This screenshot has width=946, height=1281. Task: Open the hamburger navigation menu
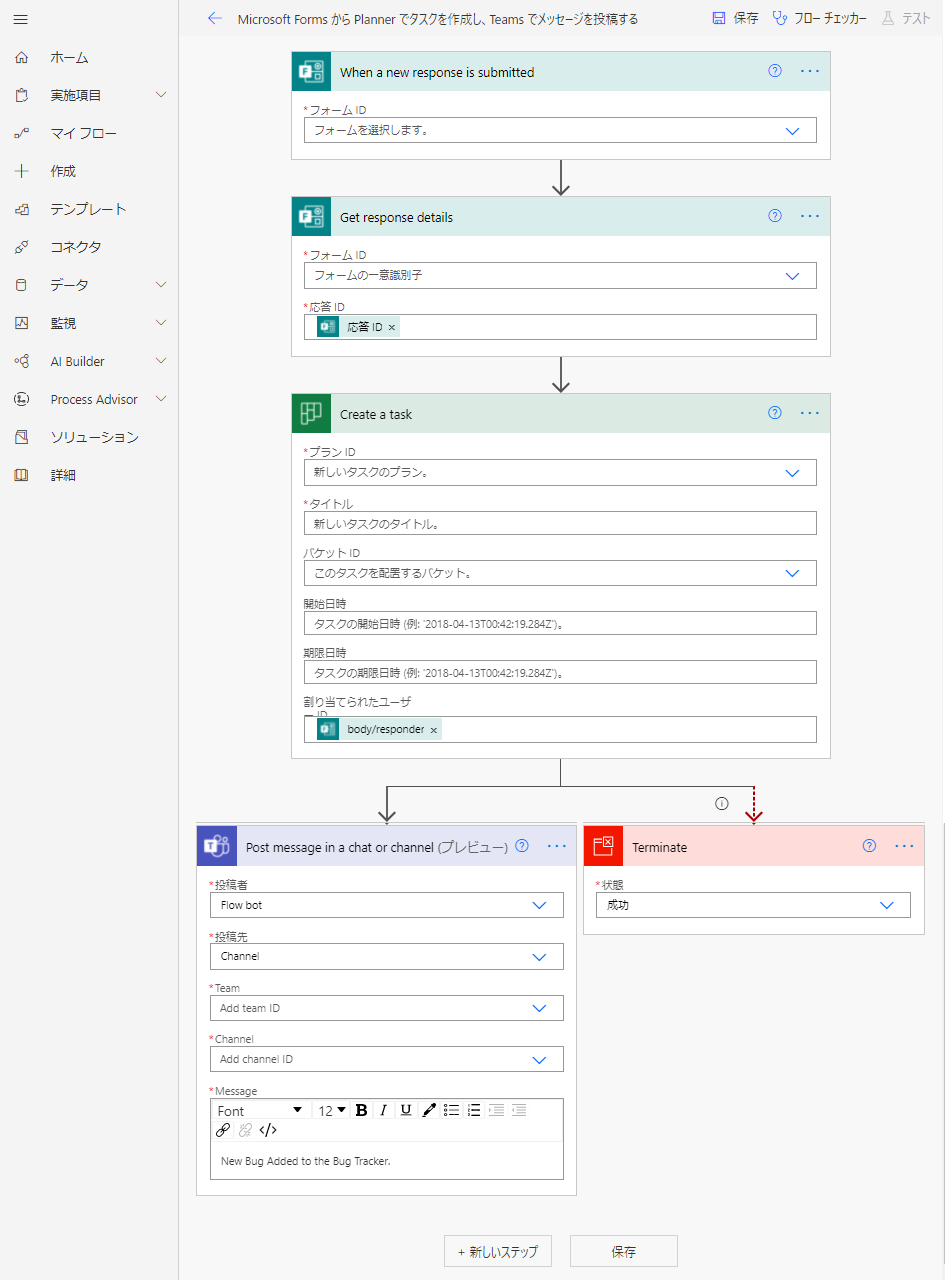tap(20, 19)
